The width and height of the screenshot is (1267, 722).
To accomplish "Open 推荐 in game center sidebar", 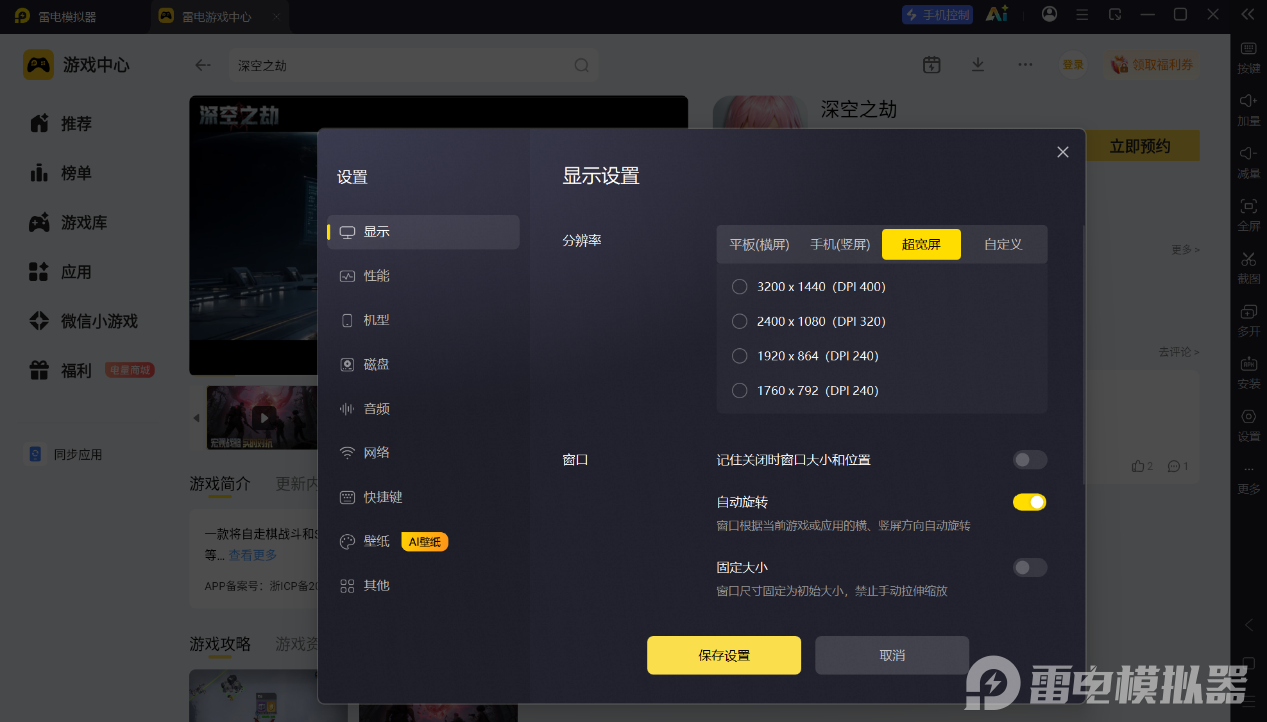I will (x=62, y=124).
